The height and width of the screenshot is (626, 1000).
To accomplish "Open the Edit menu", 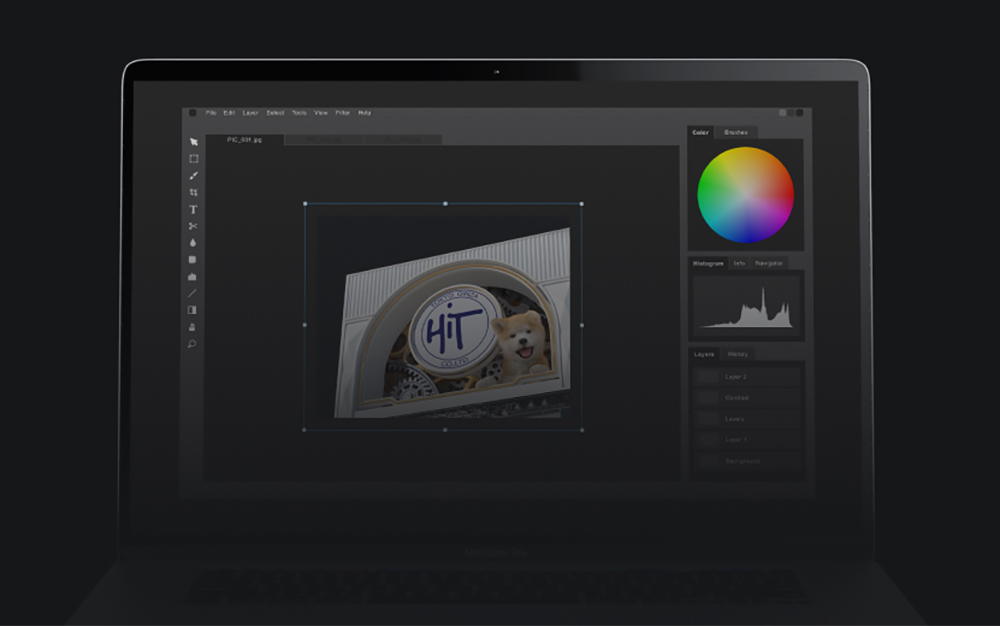I will coord(229,113).
